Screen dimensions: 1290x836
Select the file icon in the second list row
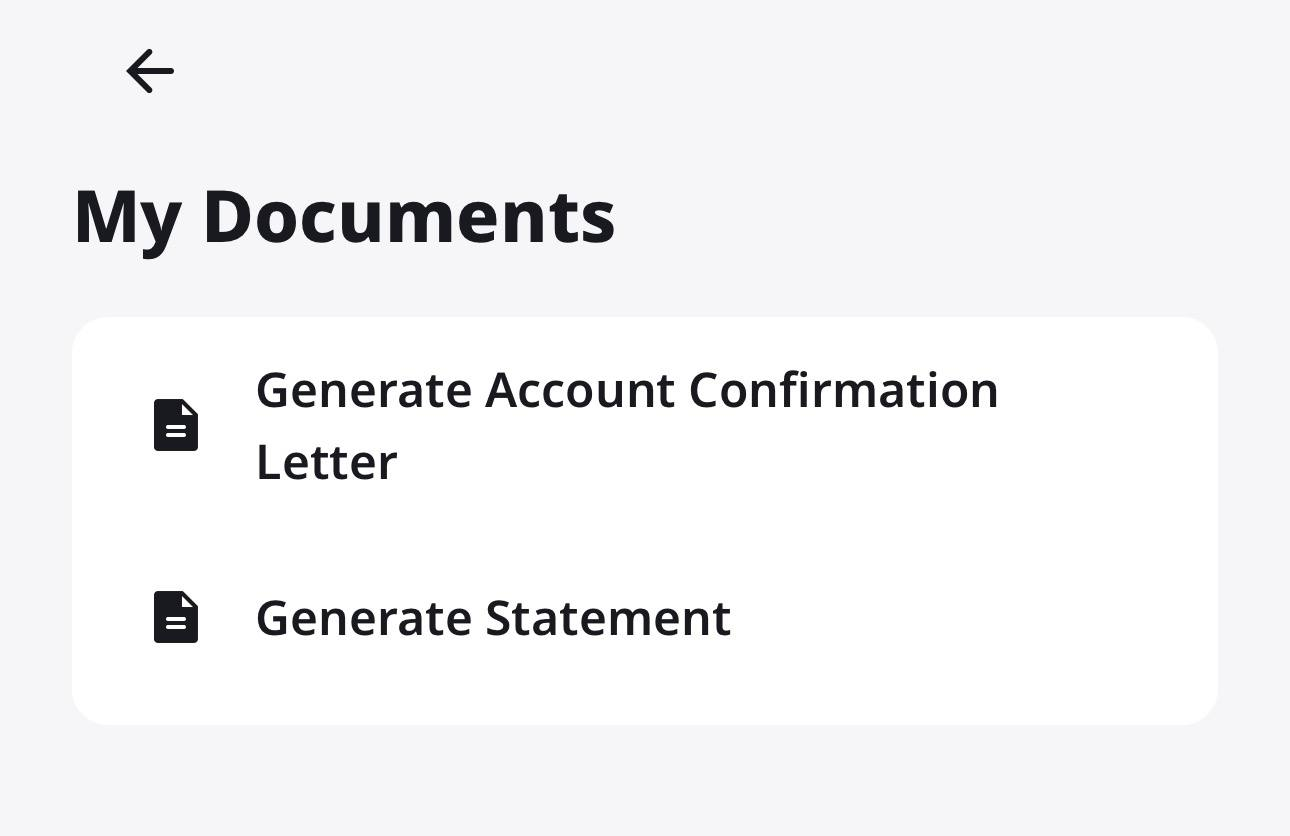176,617
